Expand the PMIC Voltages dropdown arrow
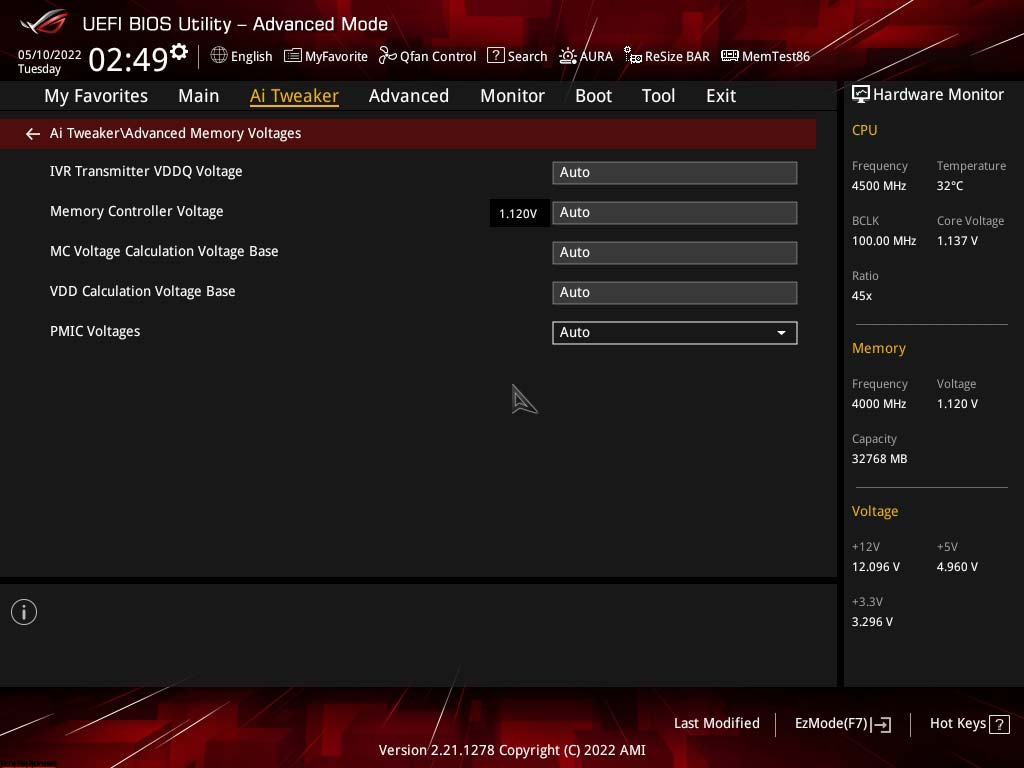The width and height of the screenshot is (1024, 768). (x=781, y=333)
